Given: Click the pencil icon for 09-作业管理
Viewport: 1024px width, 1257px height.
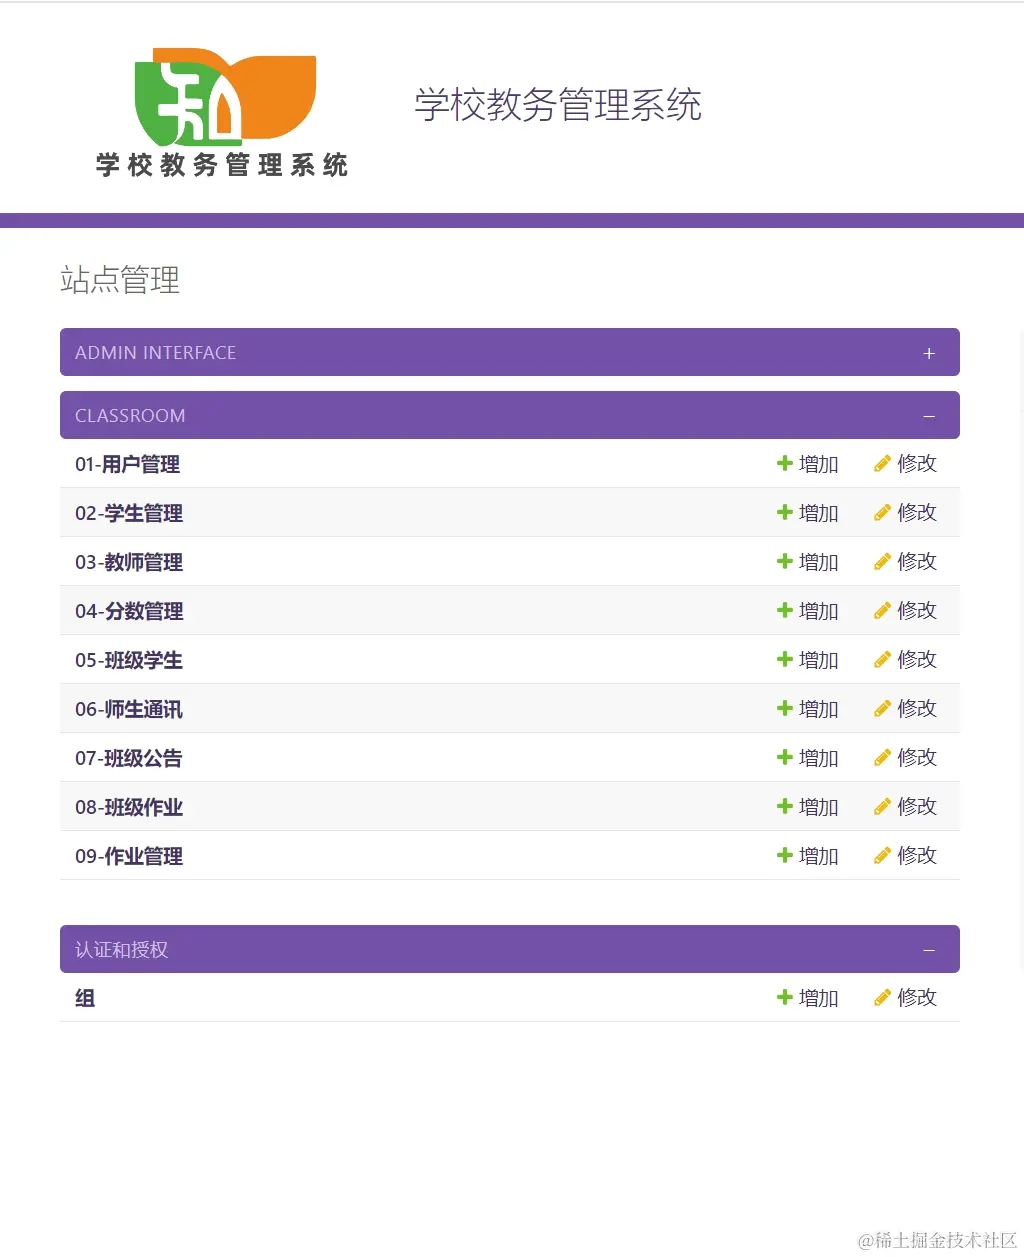Looking at the screenshot, I should 882,855.
